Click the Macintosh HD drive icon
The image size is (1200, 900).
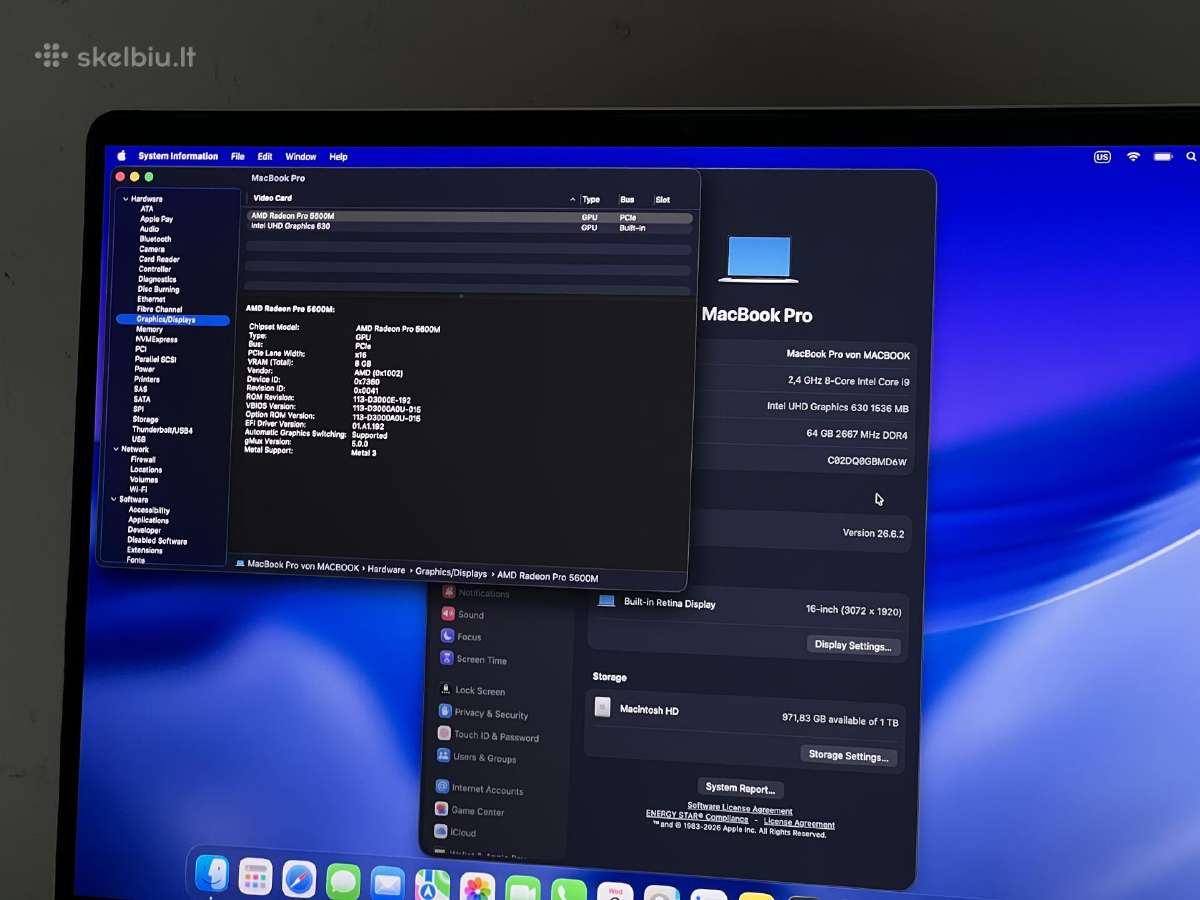pyautogui.click(x=602, y=707)
